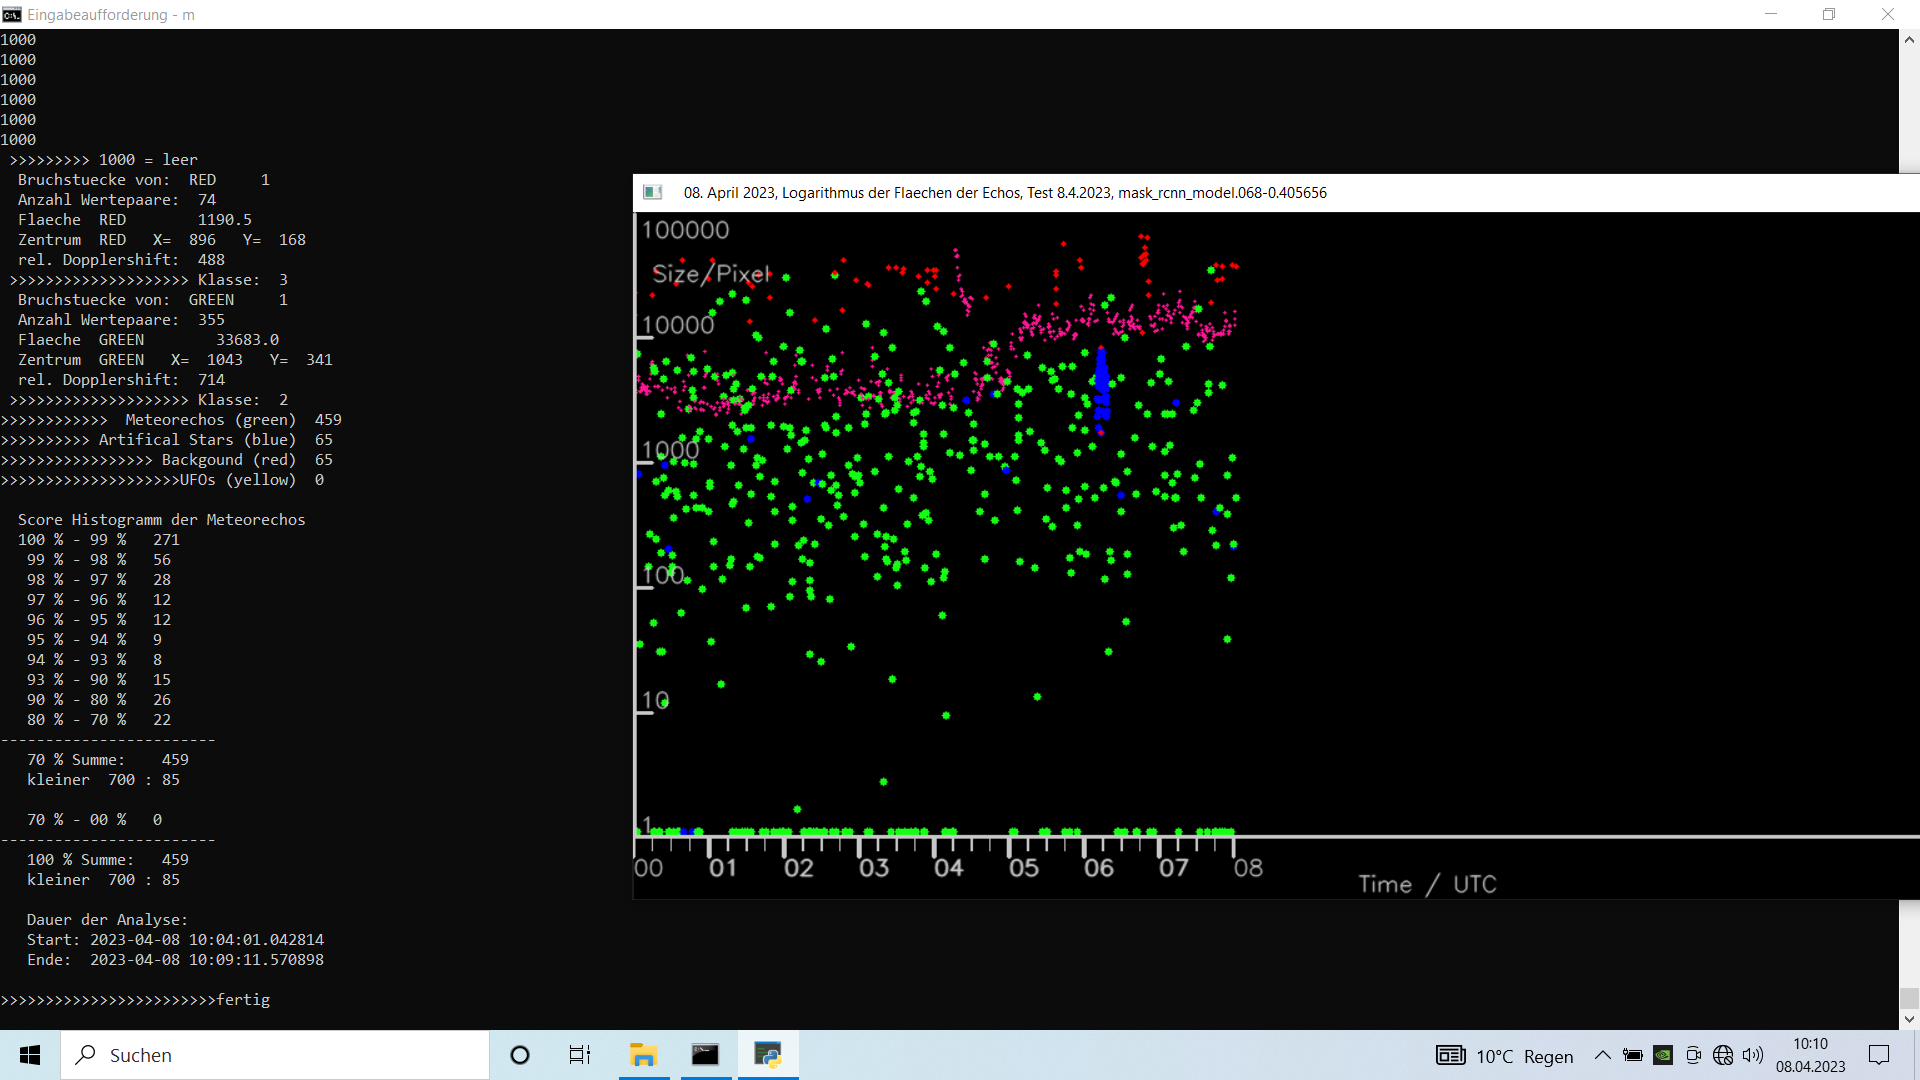Click the 10000 y-axis label

pyautogui.click(x=678, y=325)
